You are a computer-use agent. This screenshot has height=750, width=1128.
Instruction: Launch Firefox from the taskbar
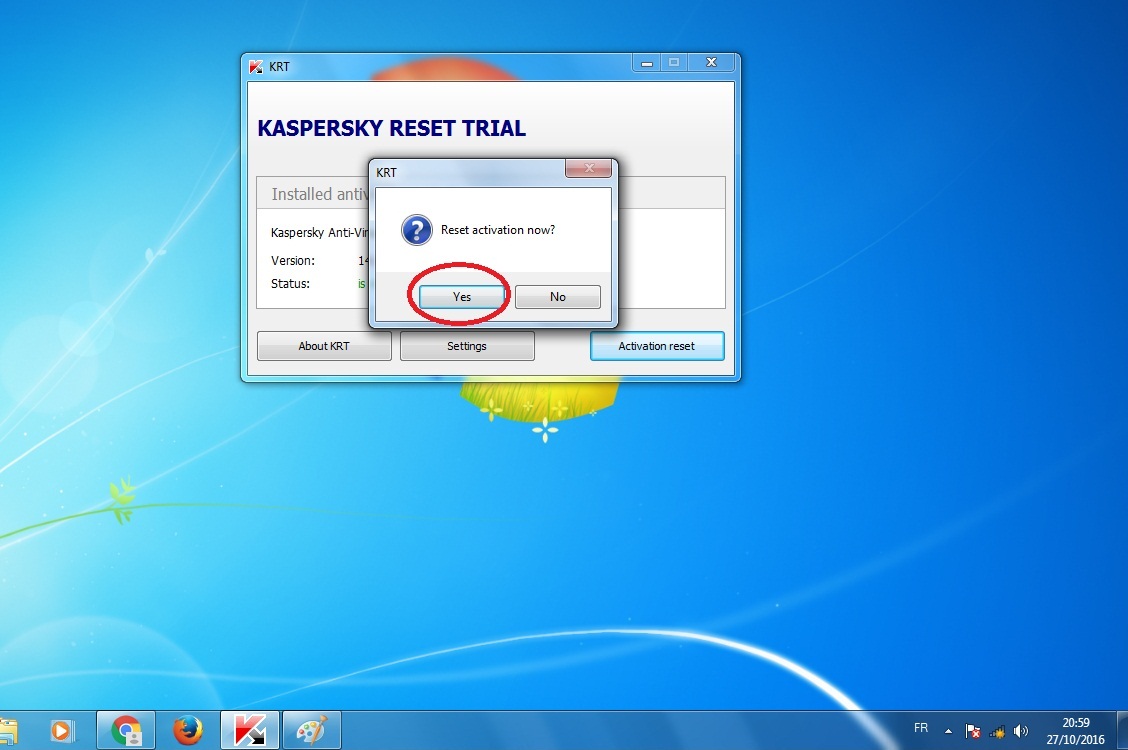(188, 731)
